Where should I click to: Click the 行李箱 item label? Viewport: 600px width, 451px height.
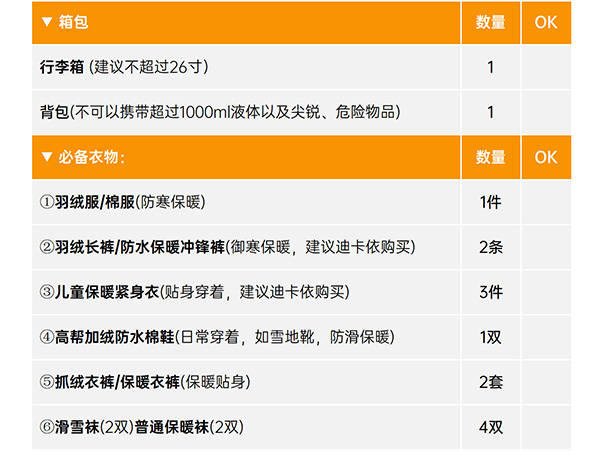pyautogui.click(x=62, y=68)
